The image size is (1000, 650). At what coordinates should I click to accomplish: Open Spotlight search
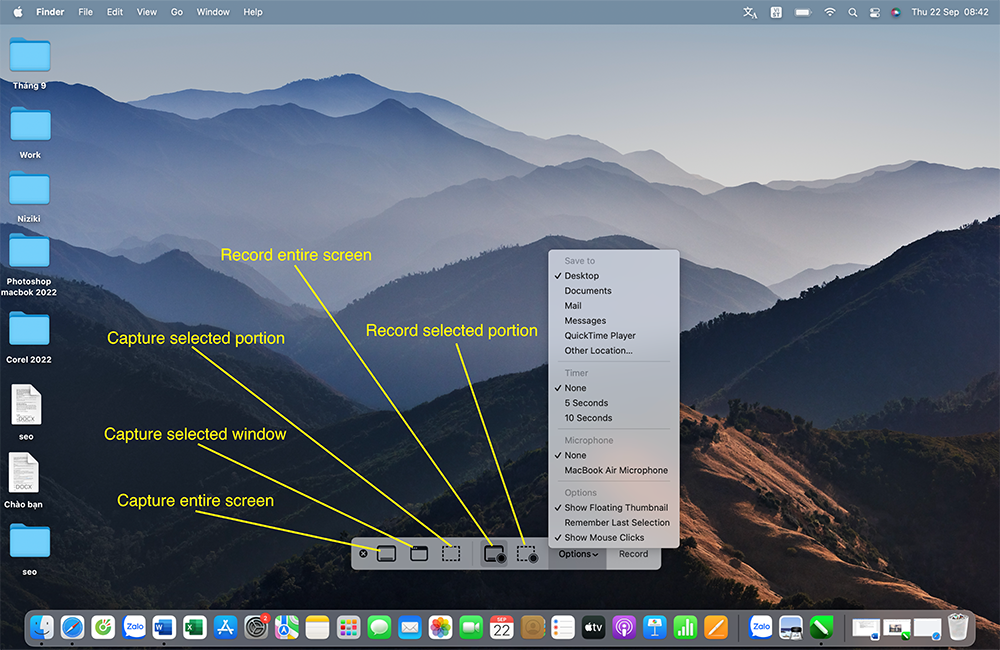(x=853, y=12)
